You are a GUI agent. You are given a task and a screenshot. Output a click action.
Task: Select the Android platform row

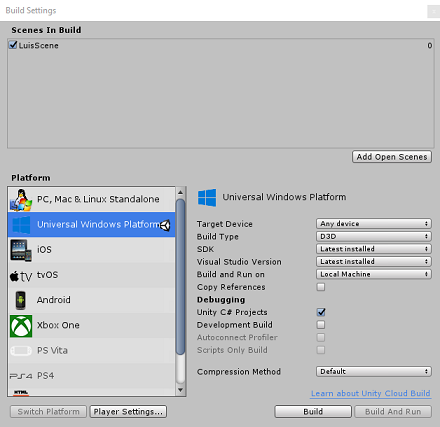click(91, 300)
